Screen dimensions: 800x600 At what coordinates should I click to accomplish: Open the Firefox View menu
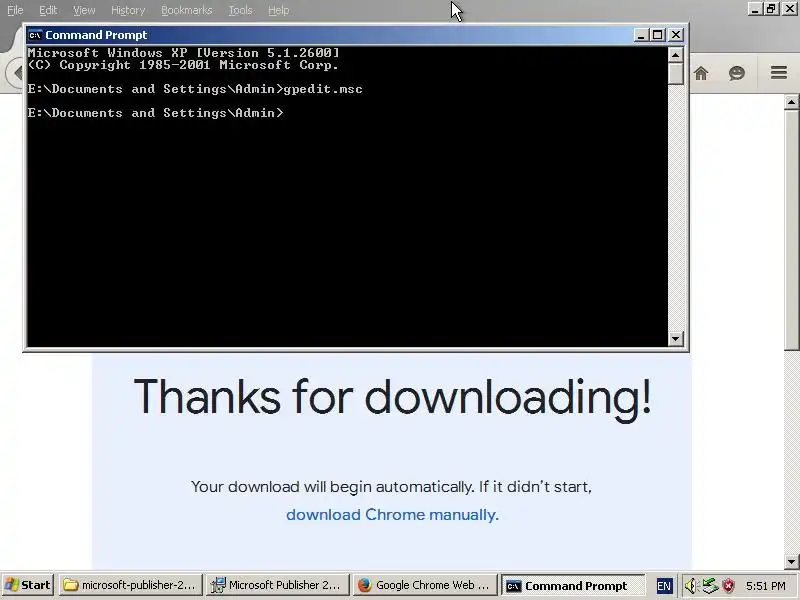point(84,10)
